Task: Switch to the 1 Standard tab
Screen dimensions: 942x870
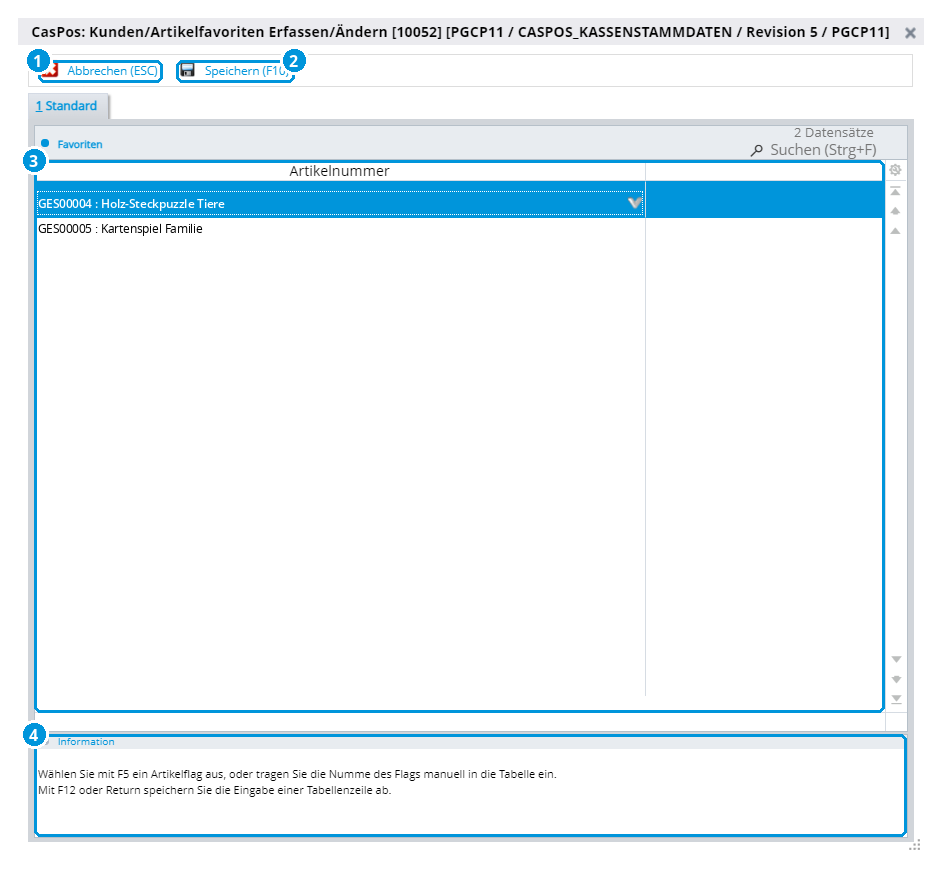Action: 67,106
